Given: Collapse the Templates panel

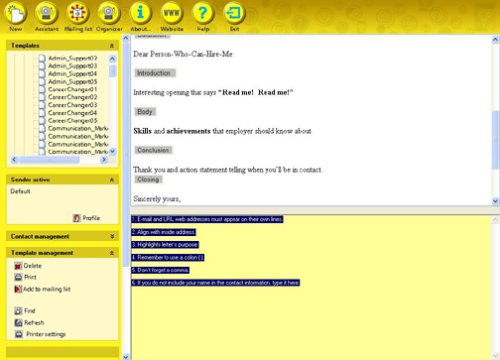Looking at the screenshot, I should point(112,45).
